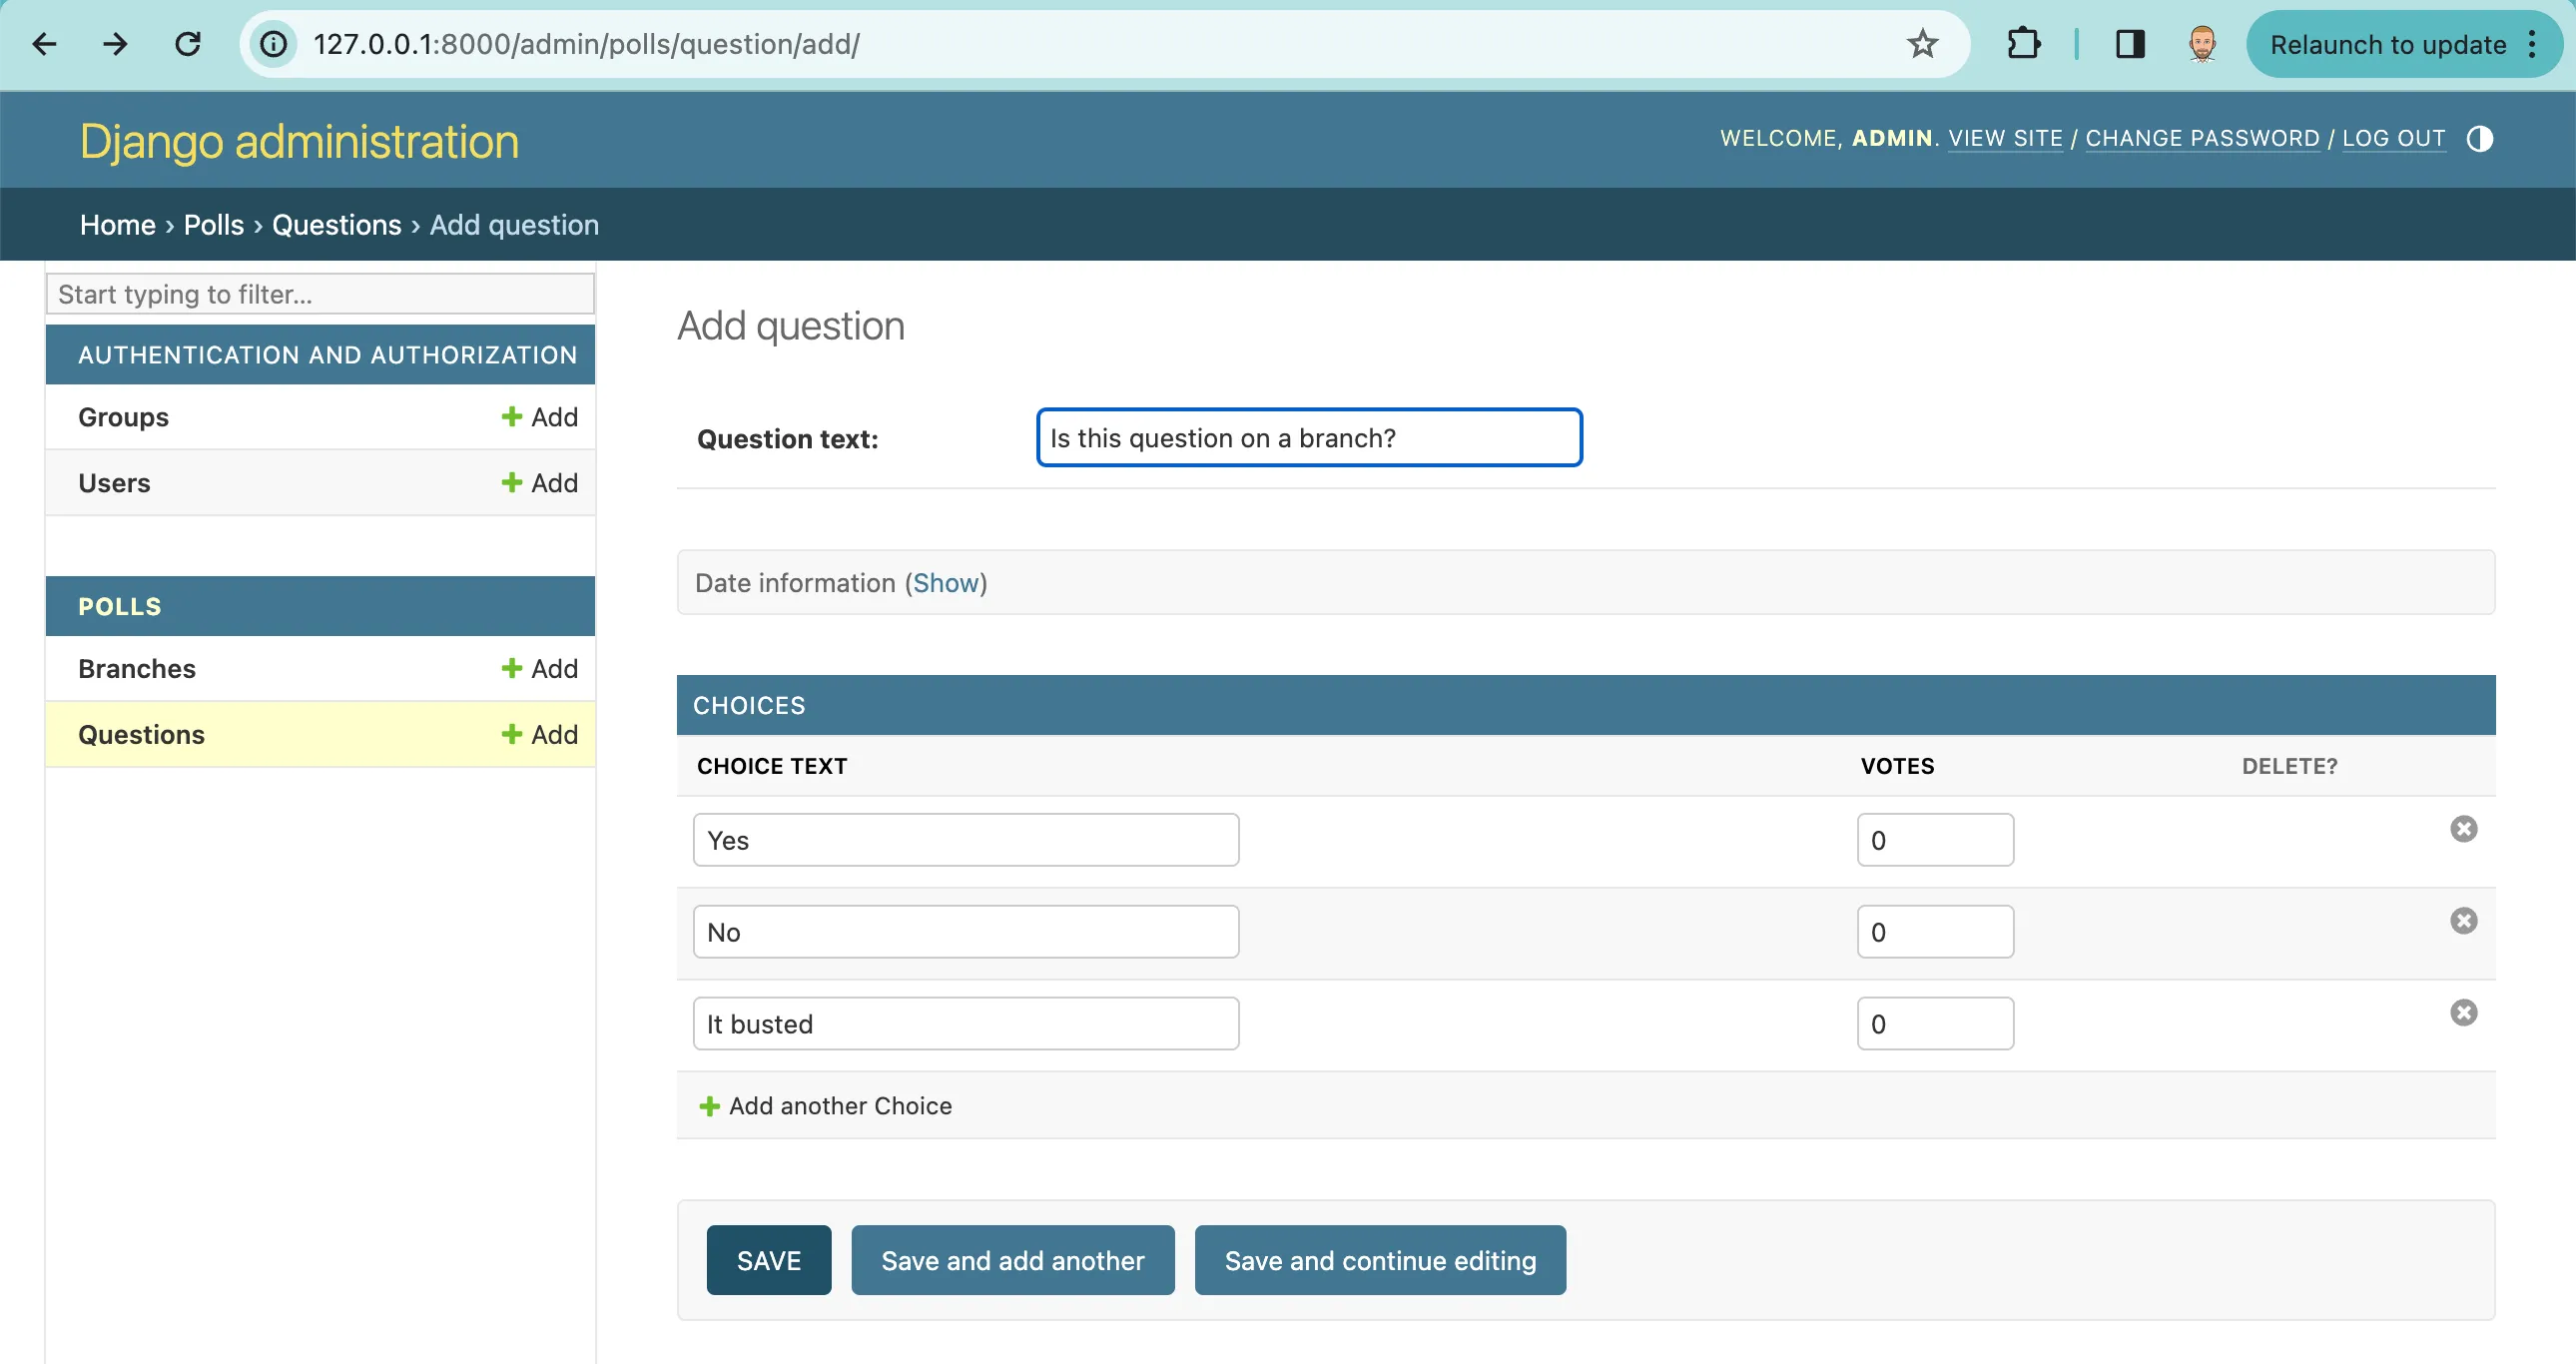
Task: Click Save and continue editing
Action: tap(1379, 1260)
